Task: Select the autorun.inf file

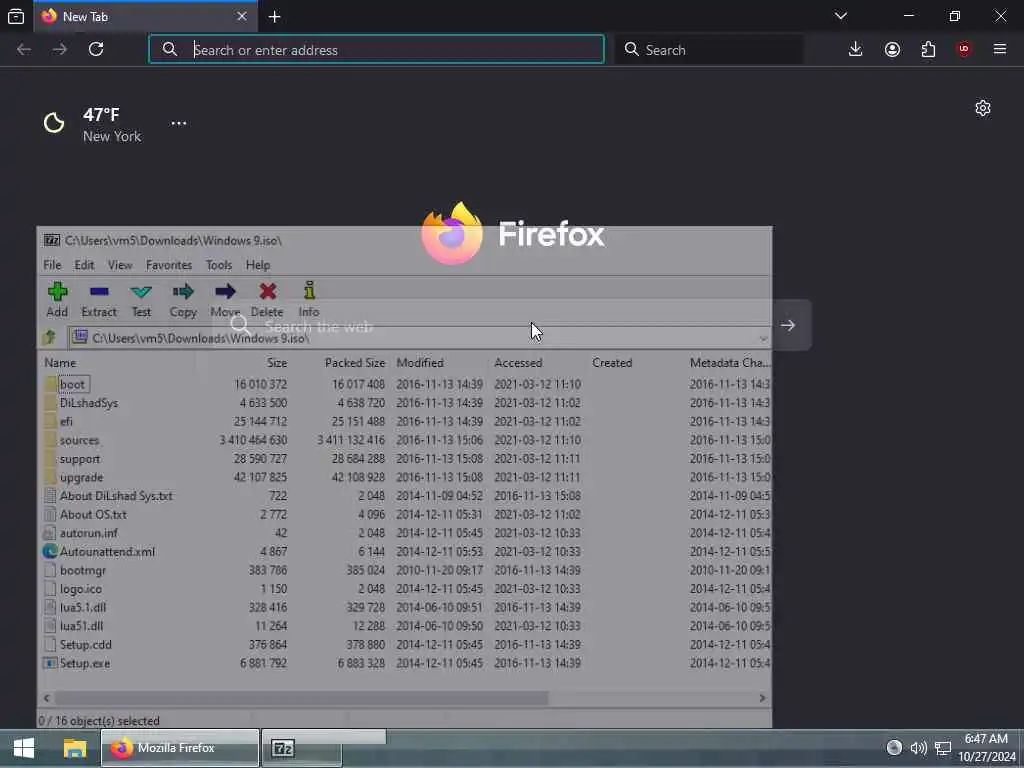Action: (x=89, y=533)
